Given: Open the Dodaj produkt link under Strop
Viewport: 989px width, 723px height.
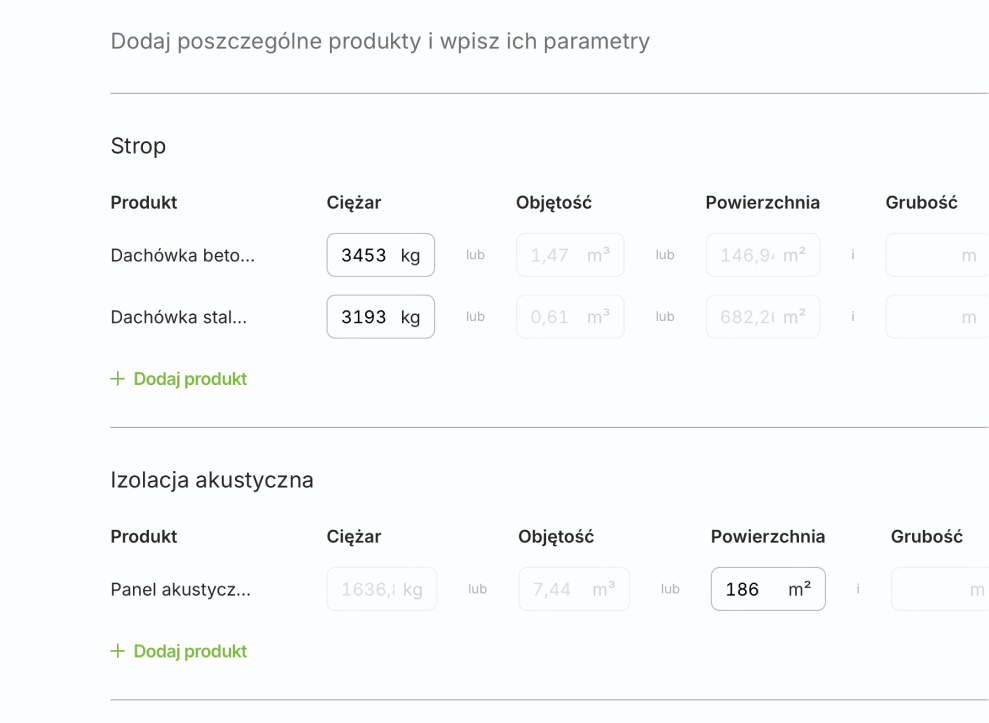Looking at the screenshot, I should 190,379.
